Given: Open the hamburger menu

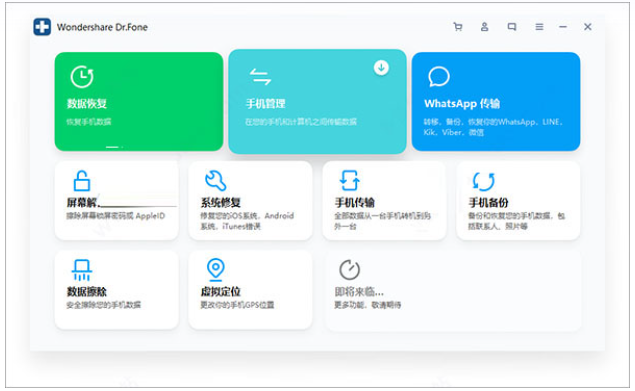Looking at the screenshot, I should (539, 27).
